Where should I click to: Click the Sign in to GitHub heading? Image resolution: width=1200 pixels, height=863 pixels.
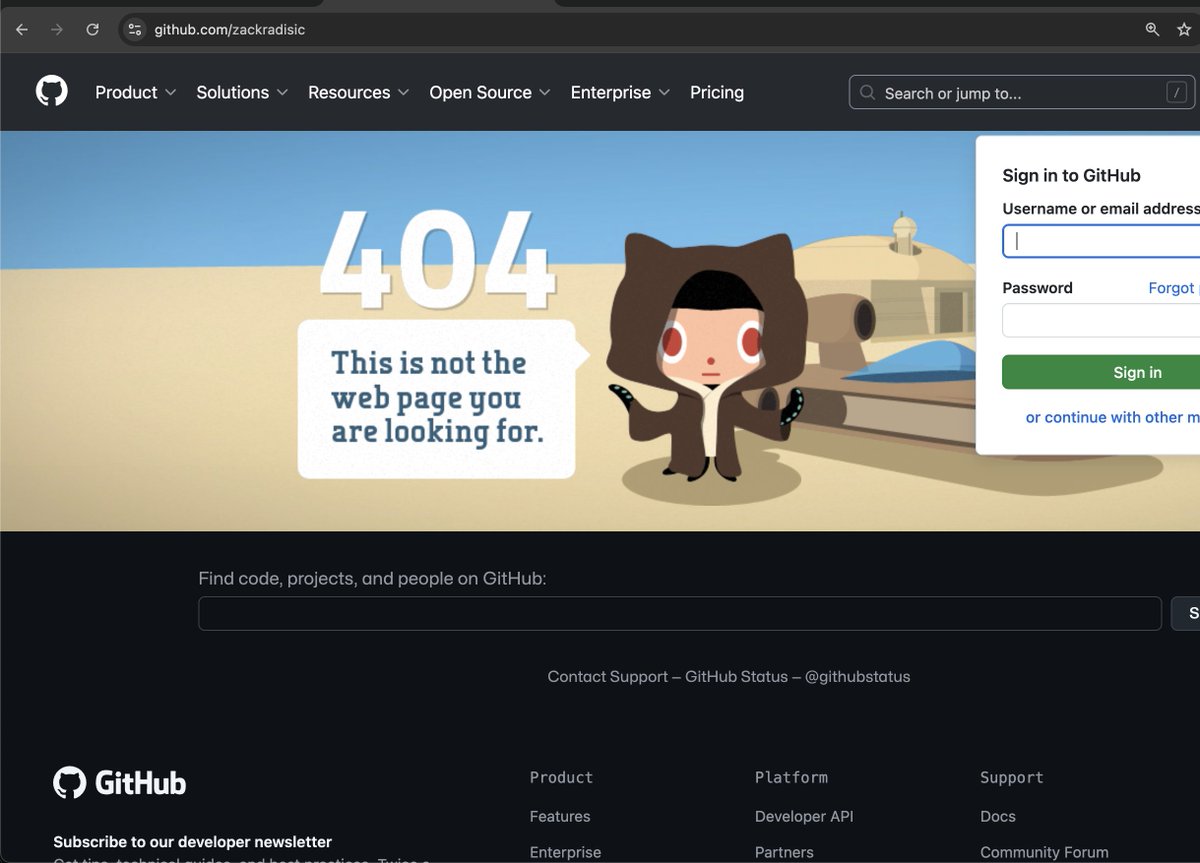pyautogui.click(x=1071, y=175)
